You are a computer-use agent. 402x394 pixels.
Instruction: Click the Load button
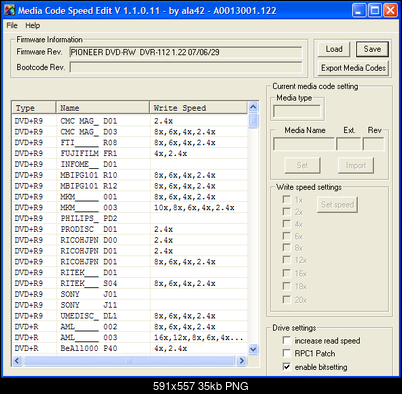[334, 49]
